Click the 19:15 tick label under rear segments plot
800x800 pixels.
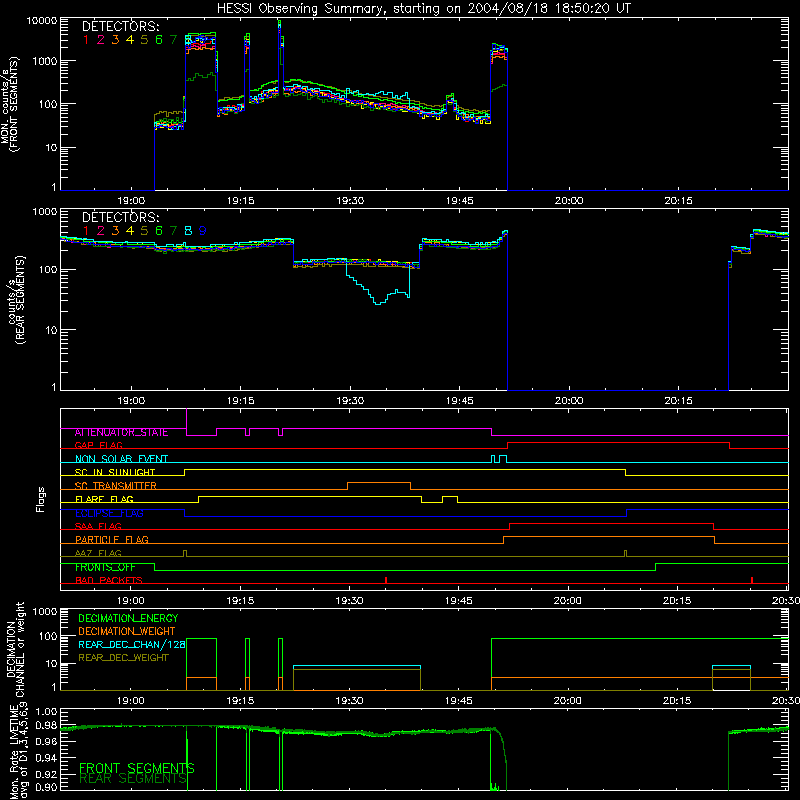240,401
